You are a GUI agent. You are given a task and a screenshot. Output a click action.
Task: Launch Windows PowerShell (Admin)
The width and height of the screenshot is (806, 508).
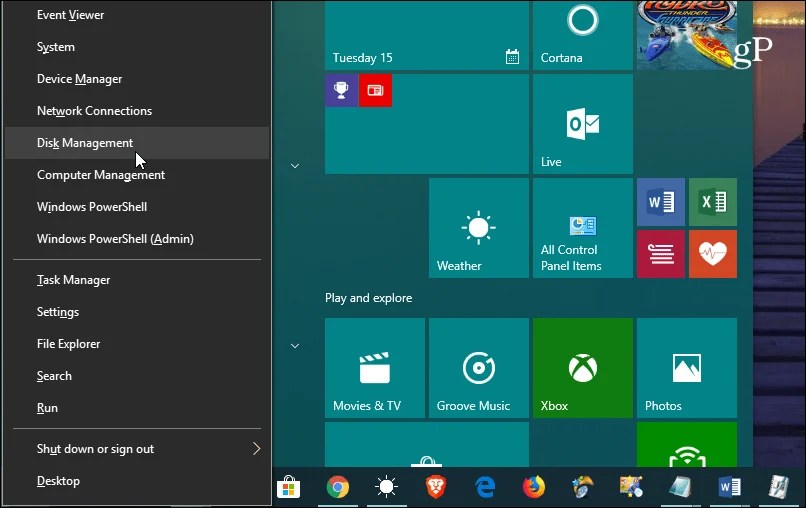point(137,239)
